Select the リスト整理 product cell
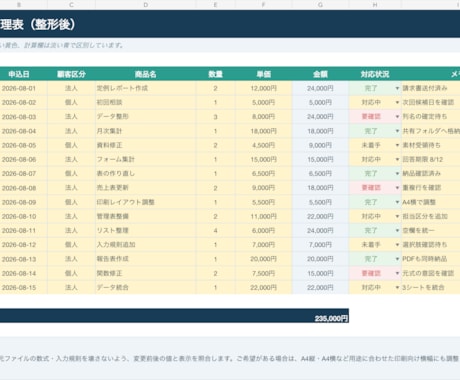This screenshot has width=460, height=380. pyautogui.click(x=146, y=231)
